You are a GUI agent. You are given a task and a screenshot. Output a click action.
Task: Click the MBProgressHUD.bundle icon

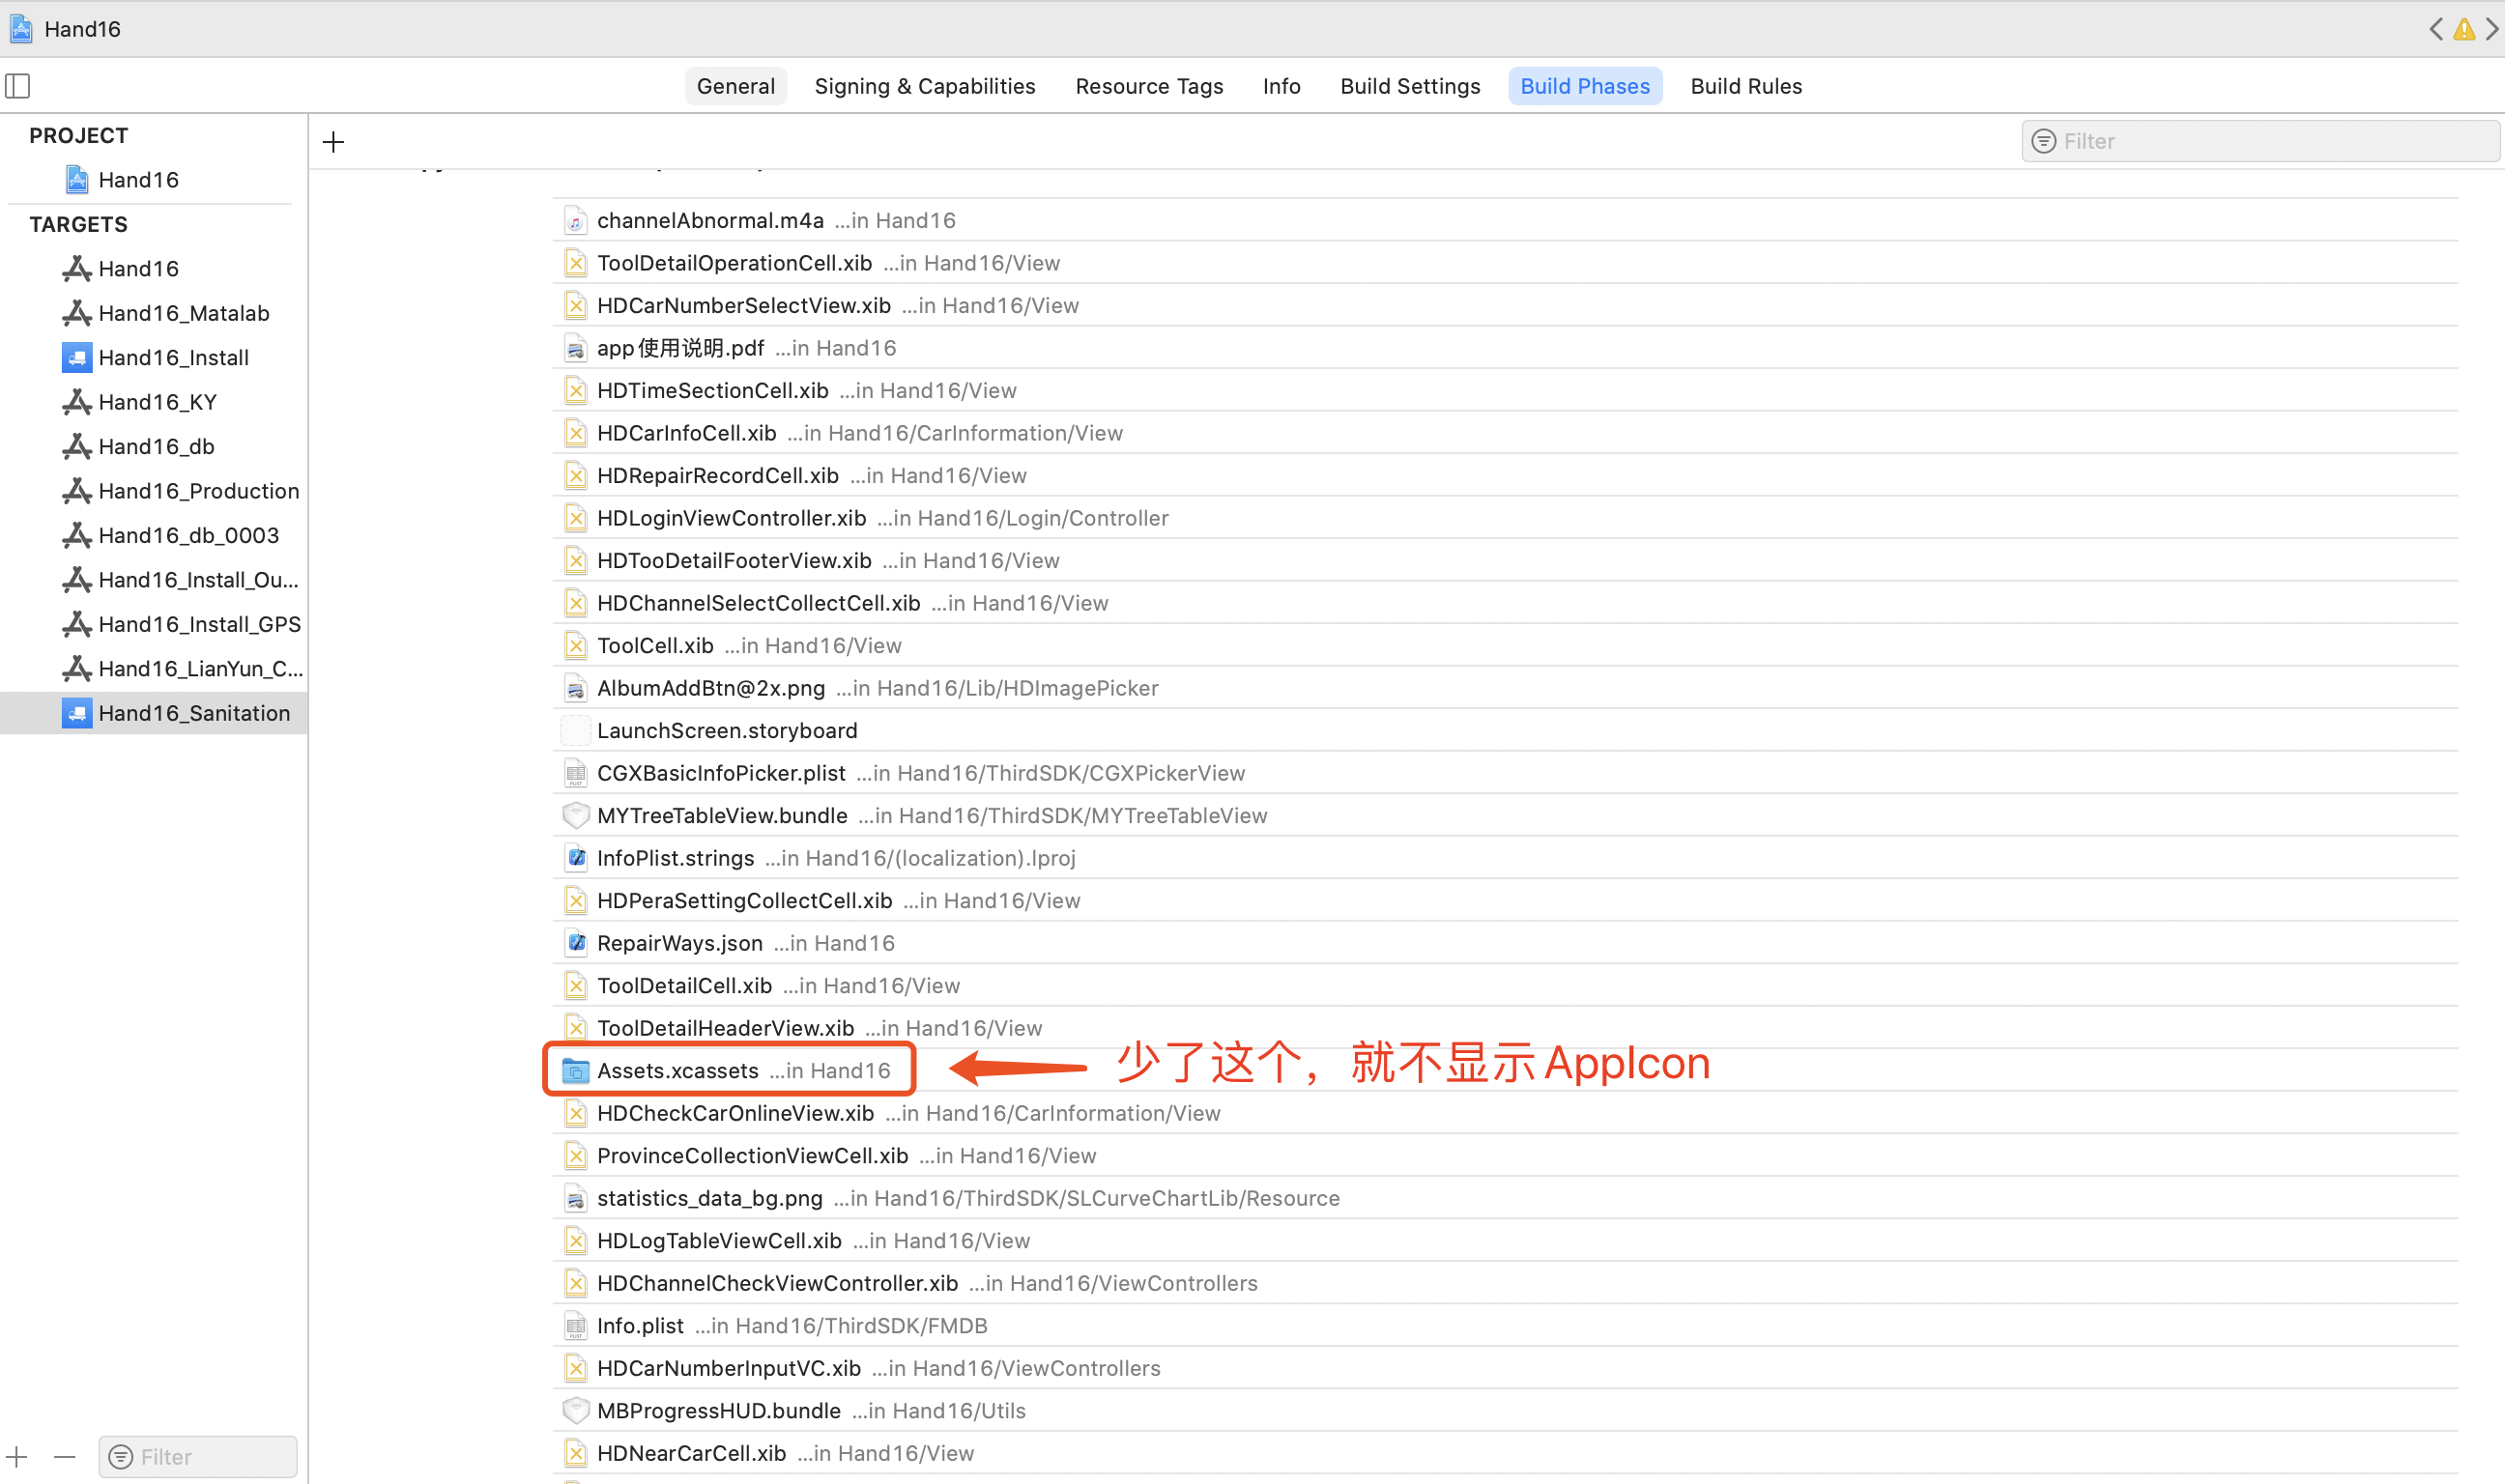click(x=575, y=1410)
